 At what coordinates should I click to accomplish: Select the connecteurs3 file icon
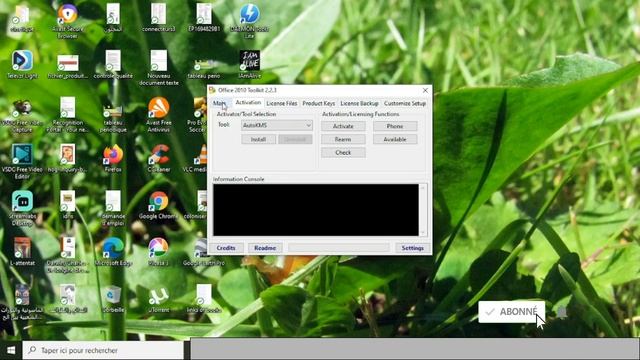tap(159, 17)
